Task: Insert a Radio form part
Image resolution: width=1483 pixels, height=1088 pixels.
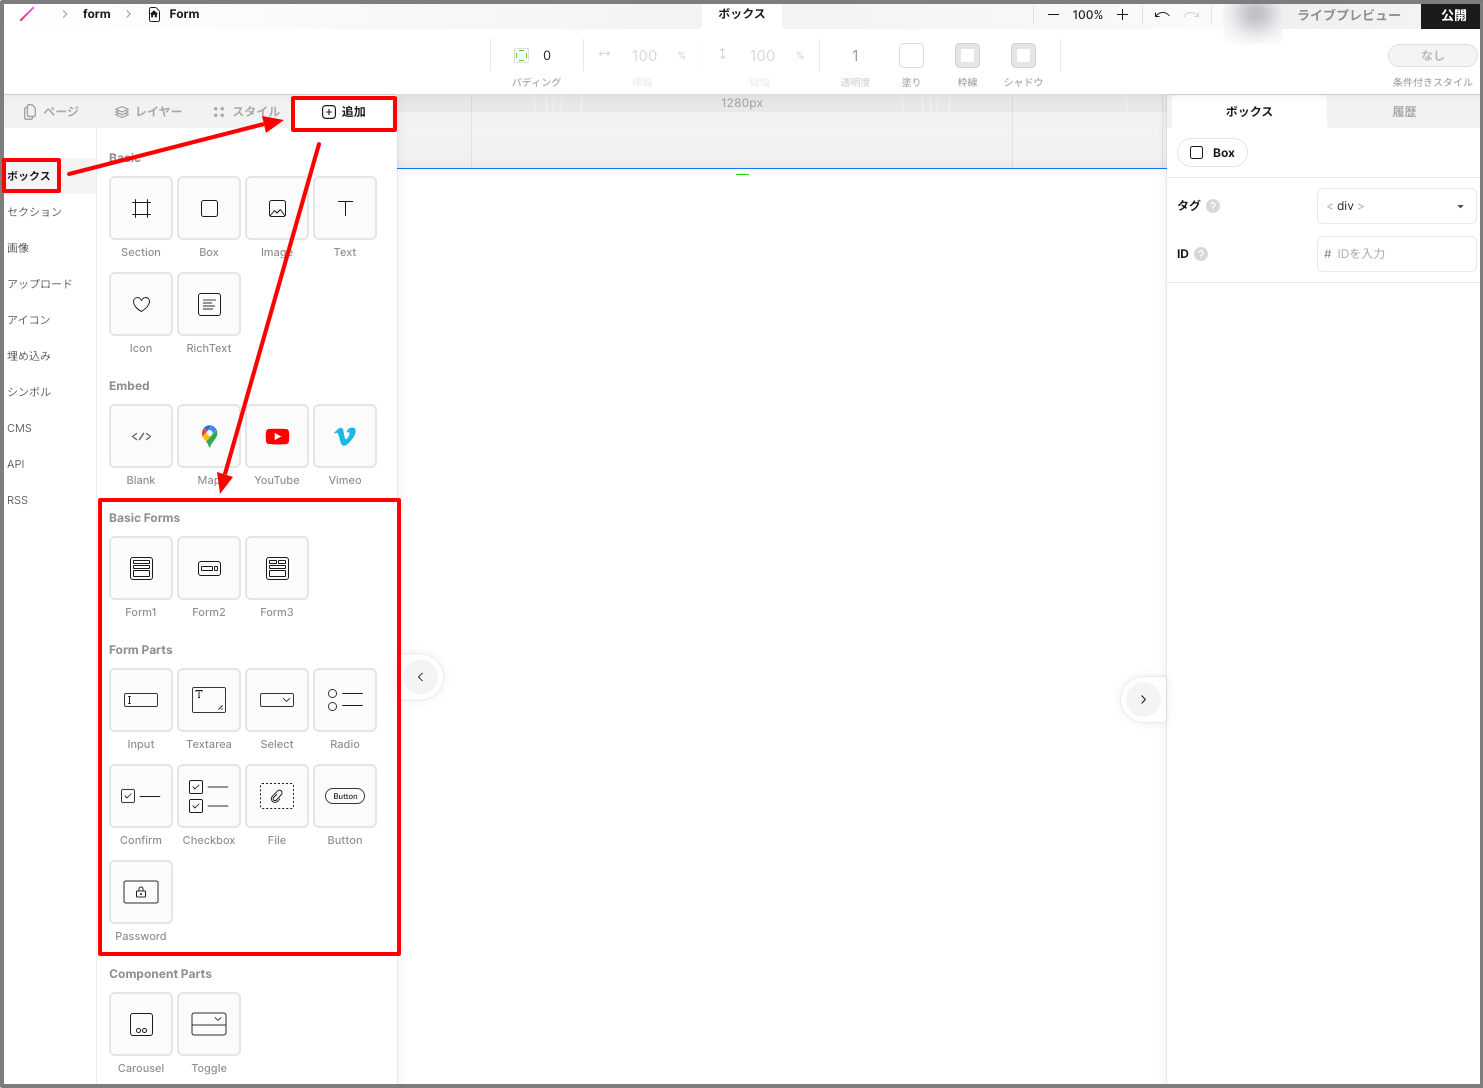Action: 345,700
